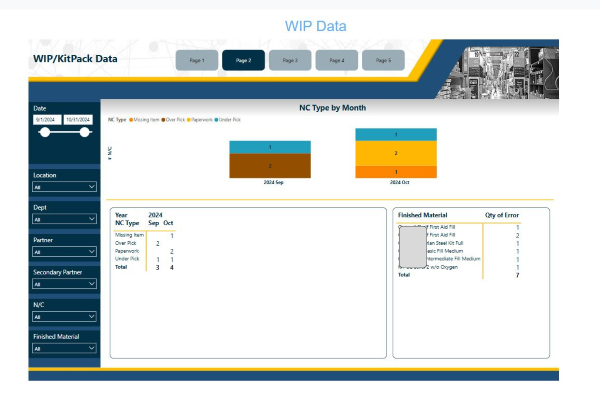Select the Paperwork row in matrix

pos(144,251)
